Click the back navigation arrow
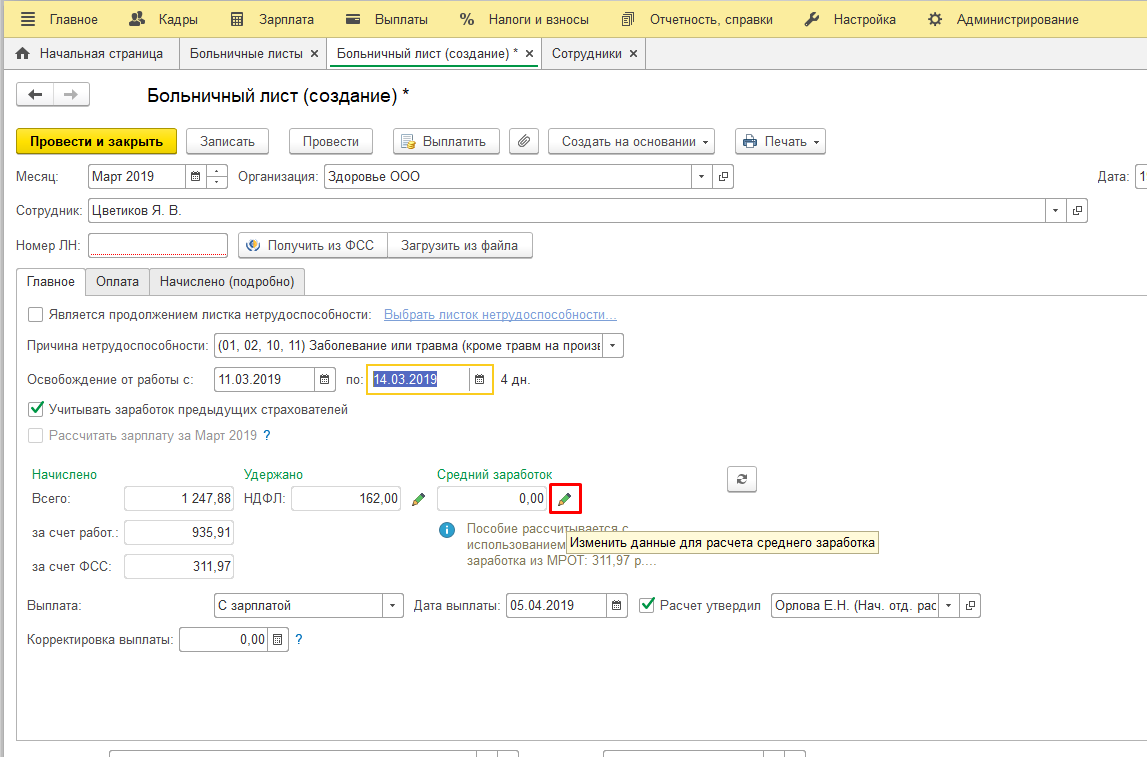This screenshot has width=1147, height=757. click(x=34, y=94)
